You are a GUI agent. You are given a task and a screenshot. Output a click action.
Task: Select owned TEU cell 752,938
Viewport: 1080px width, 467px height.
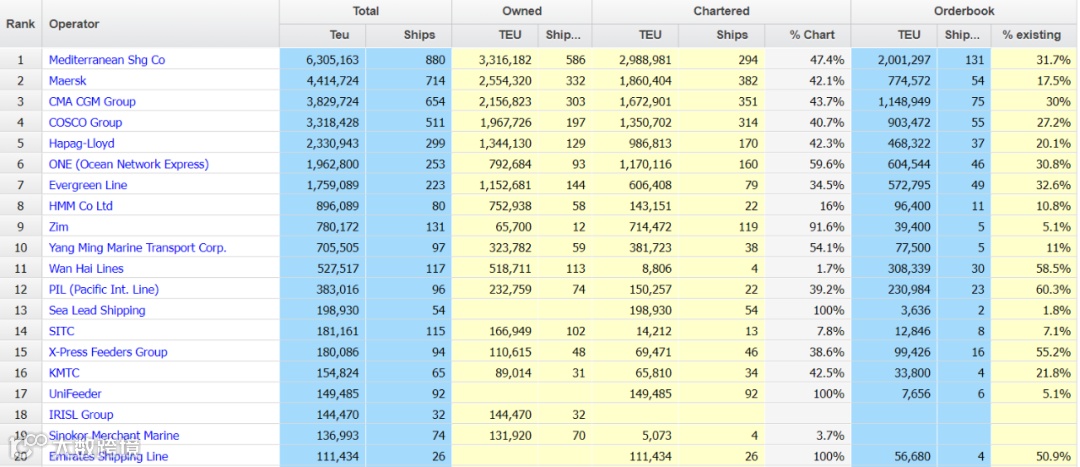point(495,206)
